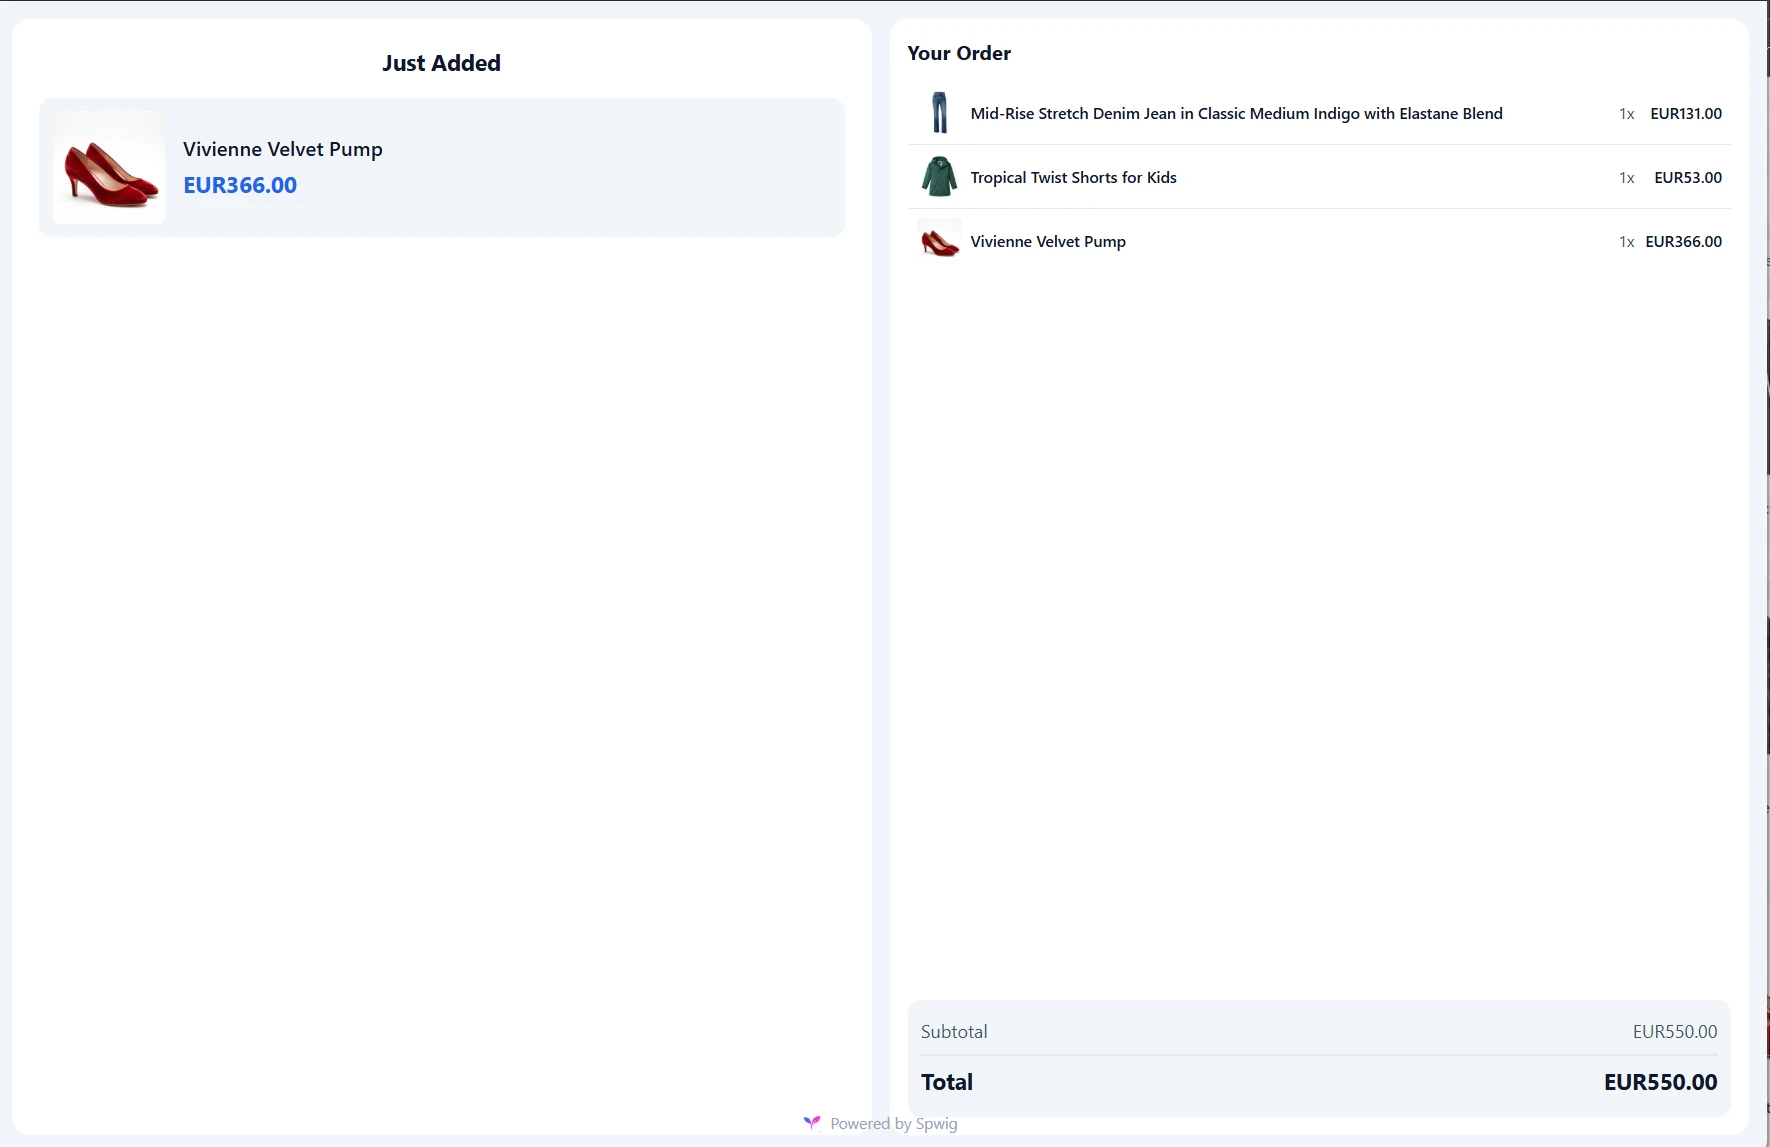This screenshot has width=1770, height=1147.
Task: Click the Subtotal amount EUR550.00
Action: (x=1675, y=1031)
